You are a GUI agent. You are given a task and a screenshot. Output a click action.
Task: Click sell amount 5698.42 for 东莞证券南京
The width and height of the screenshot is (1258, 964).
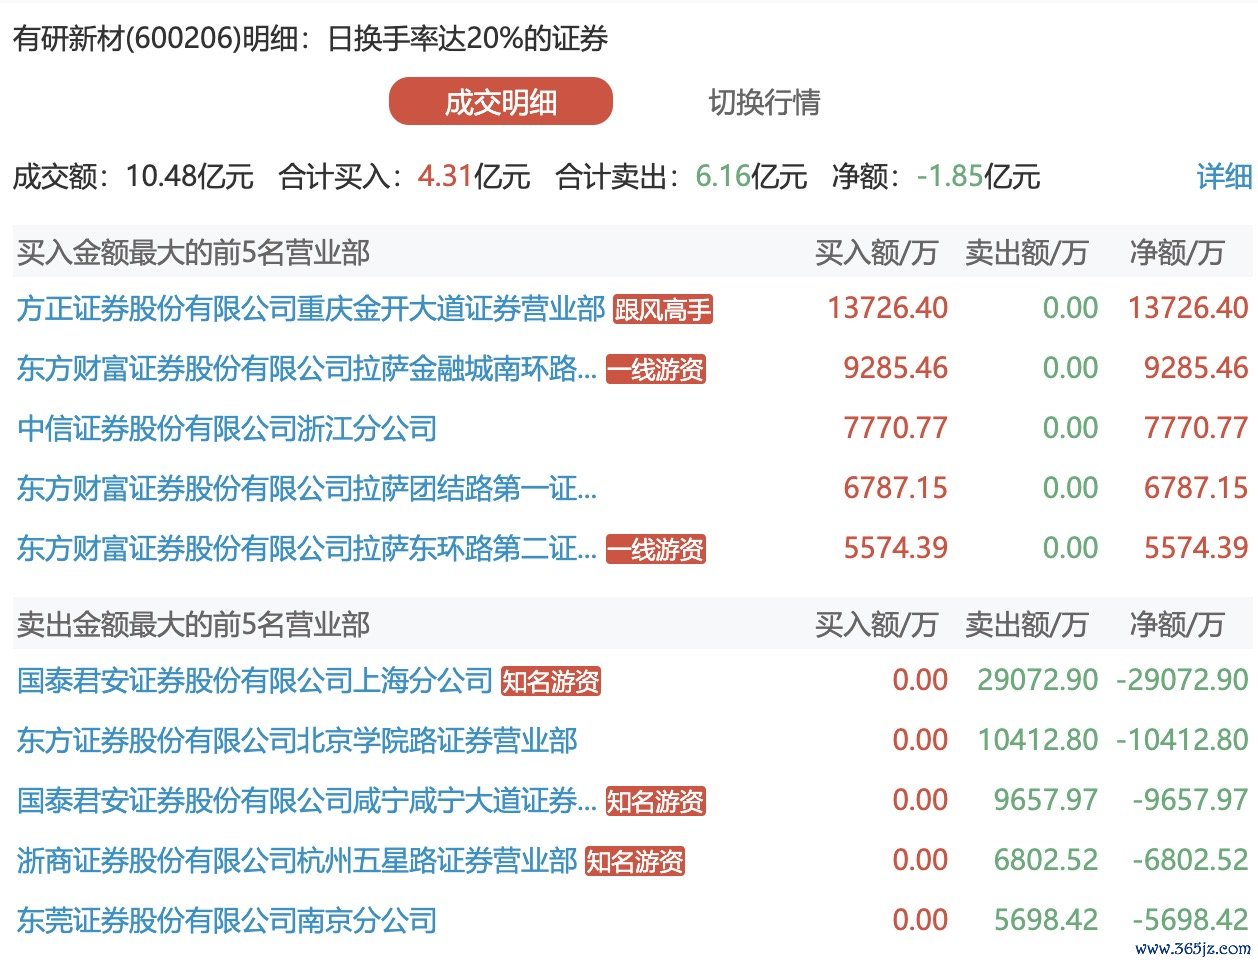point(1046,920)
